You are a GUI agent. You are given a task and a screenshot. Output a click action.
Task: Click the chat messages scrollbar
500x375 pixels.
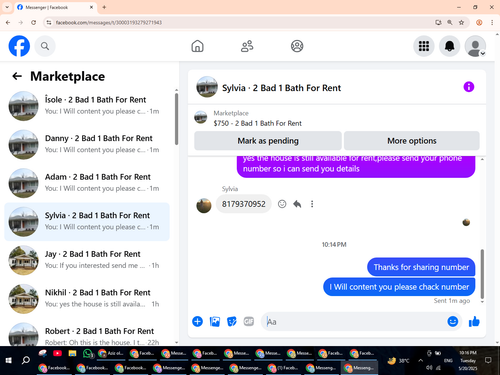[482, 274]
